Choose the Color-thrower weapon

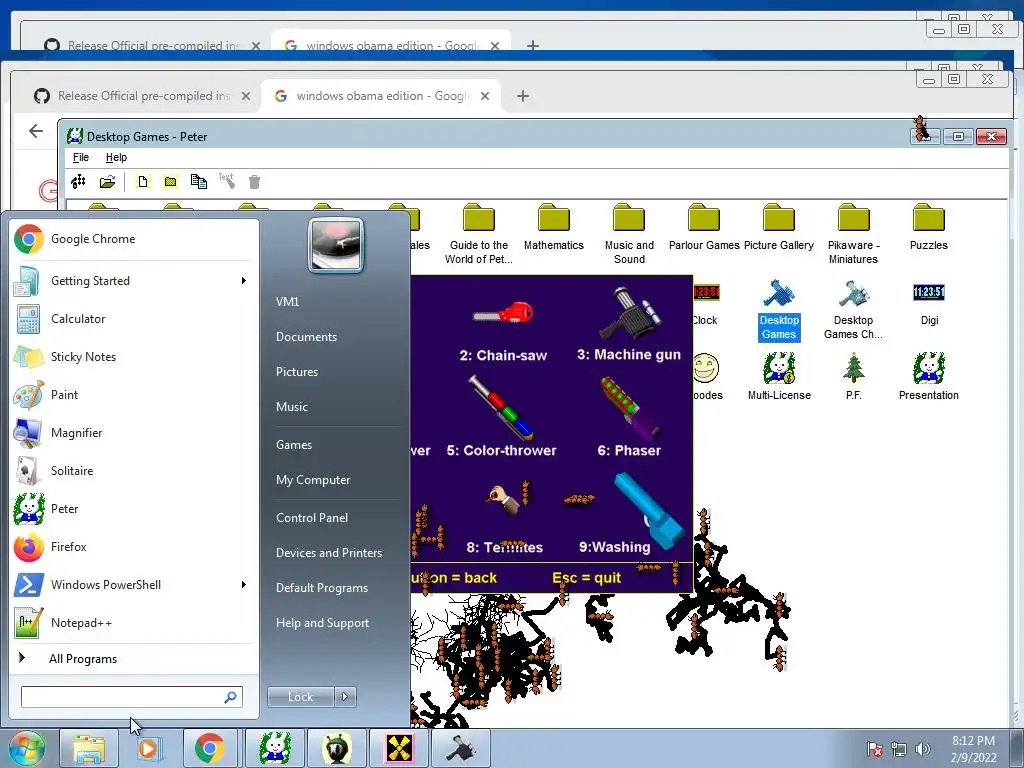pos(502,417)
